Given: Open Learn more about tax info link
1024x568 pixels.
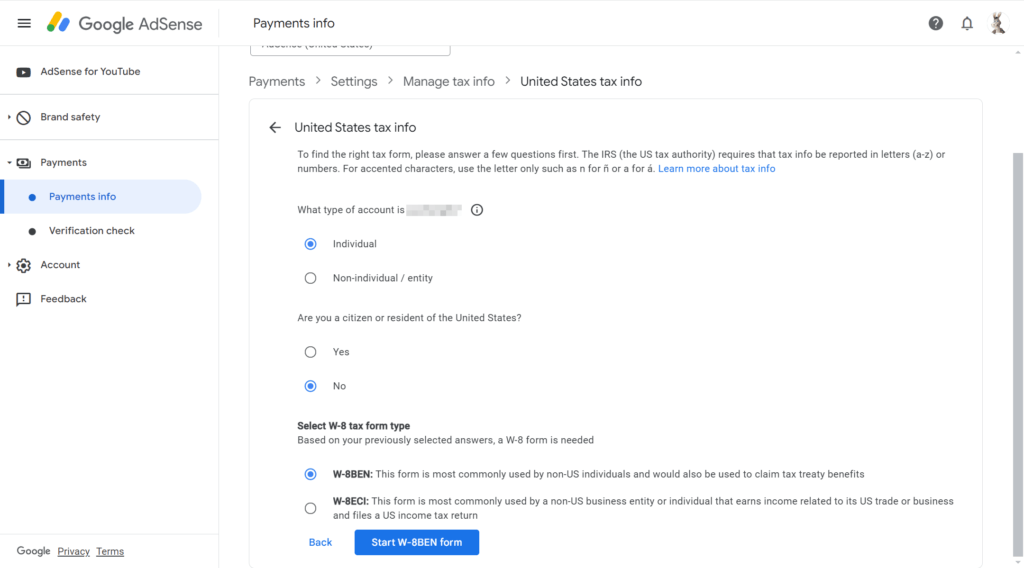Looking at the screenshot, I should [x=716, y=168].
